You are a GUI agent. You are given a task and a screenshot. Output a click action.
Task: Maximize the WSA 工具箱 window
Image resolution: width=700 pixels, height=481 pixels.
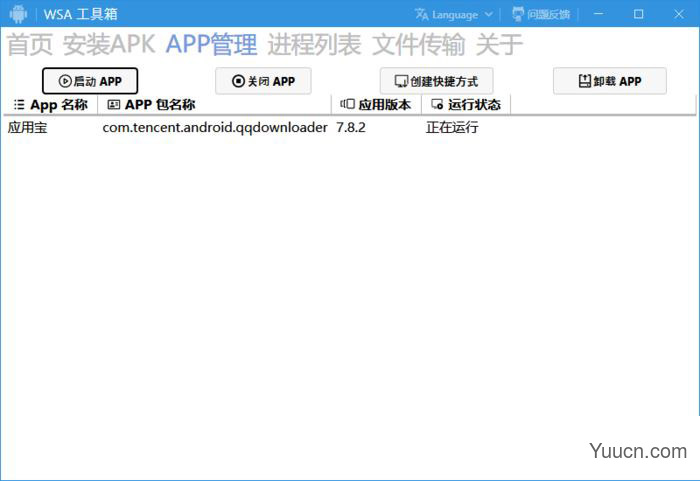pyautogui.click(x=638, y=14)
